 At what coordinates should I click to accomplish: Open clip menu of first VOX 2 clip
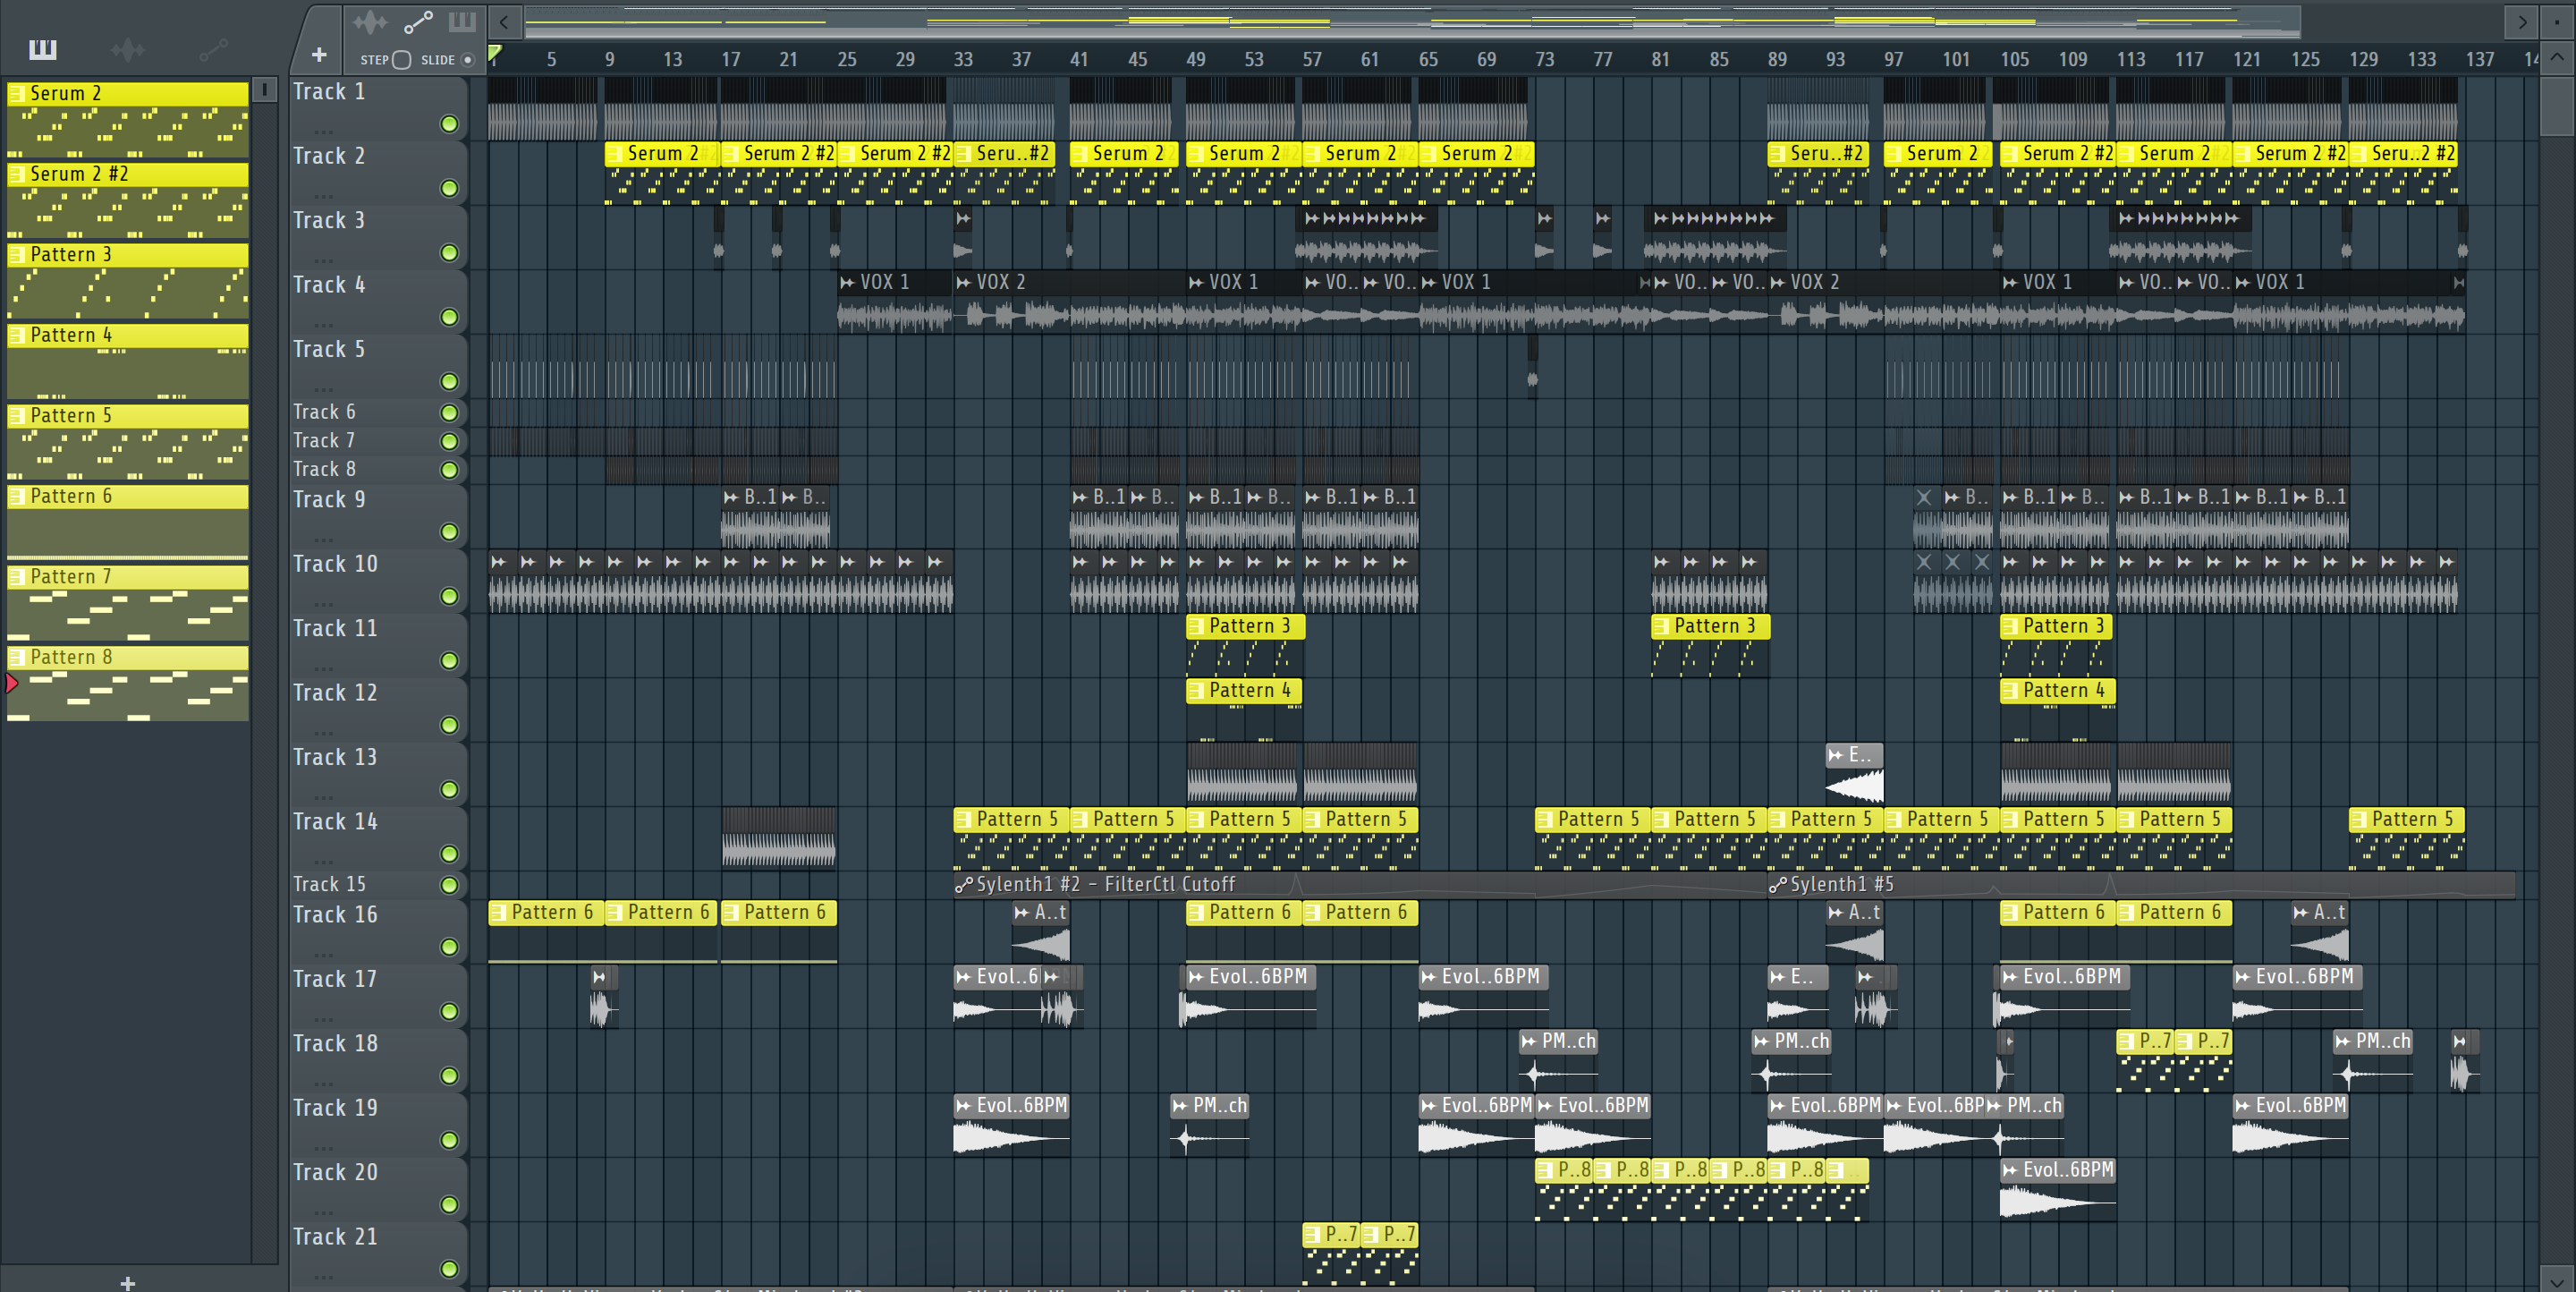(x=964, y=283)
